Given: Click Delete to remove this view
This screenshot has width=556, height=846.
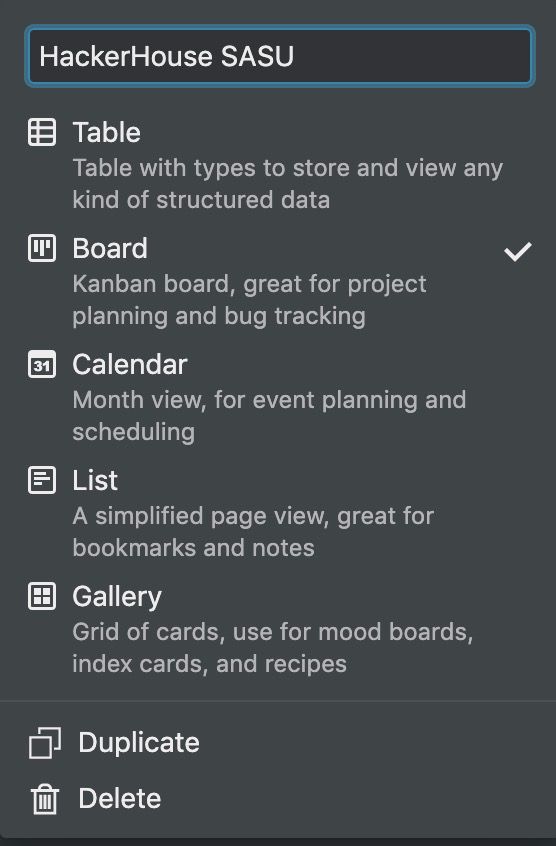Looking at the screenshot, I should pos(120,799).
